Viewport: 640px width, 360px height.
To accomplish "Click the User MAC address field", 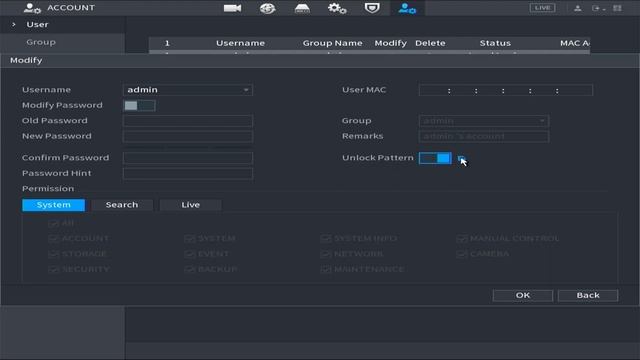I will point(506,90).
